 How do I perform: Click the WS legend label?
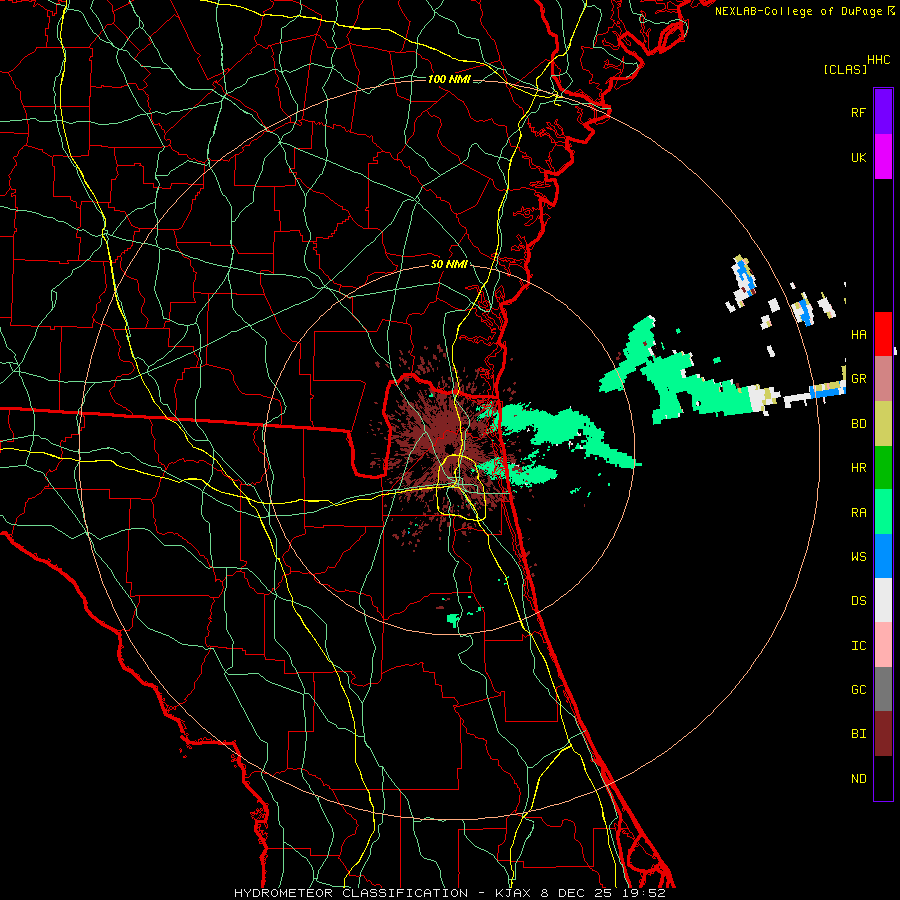tap(858, 557)
